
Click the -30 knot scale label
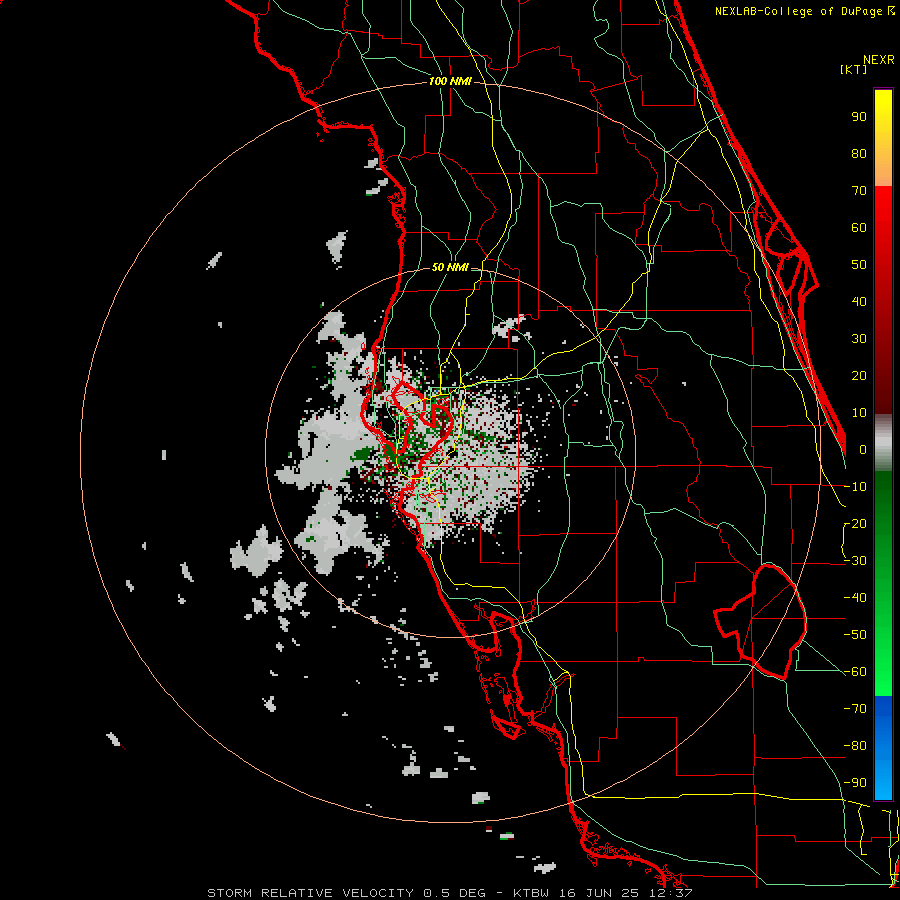coord(856,561)
